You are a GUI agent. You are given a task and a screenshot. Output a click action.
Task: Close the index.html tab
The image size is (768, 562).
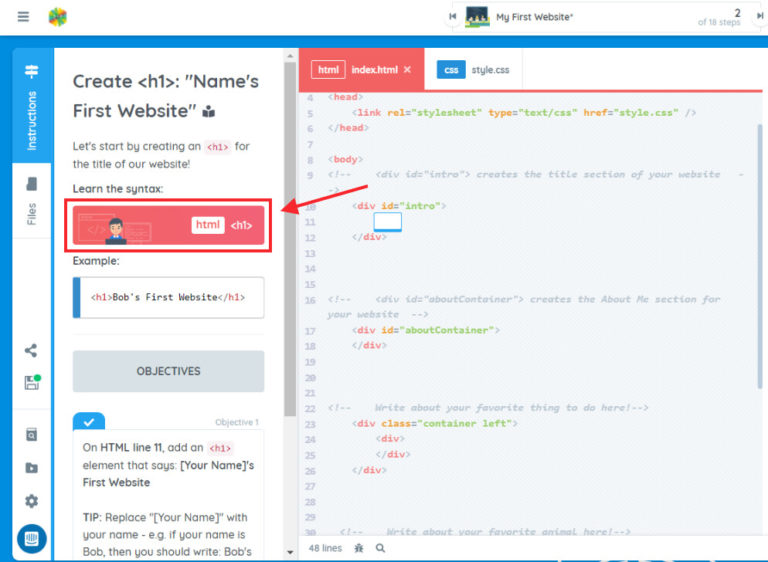(x=407, y=70)
